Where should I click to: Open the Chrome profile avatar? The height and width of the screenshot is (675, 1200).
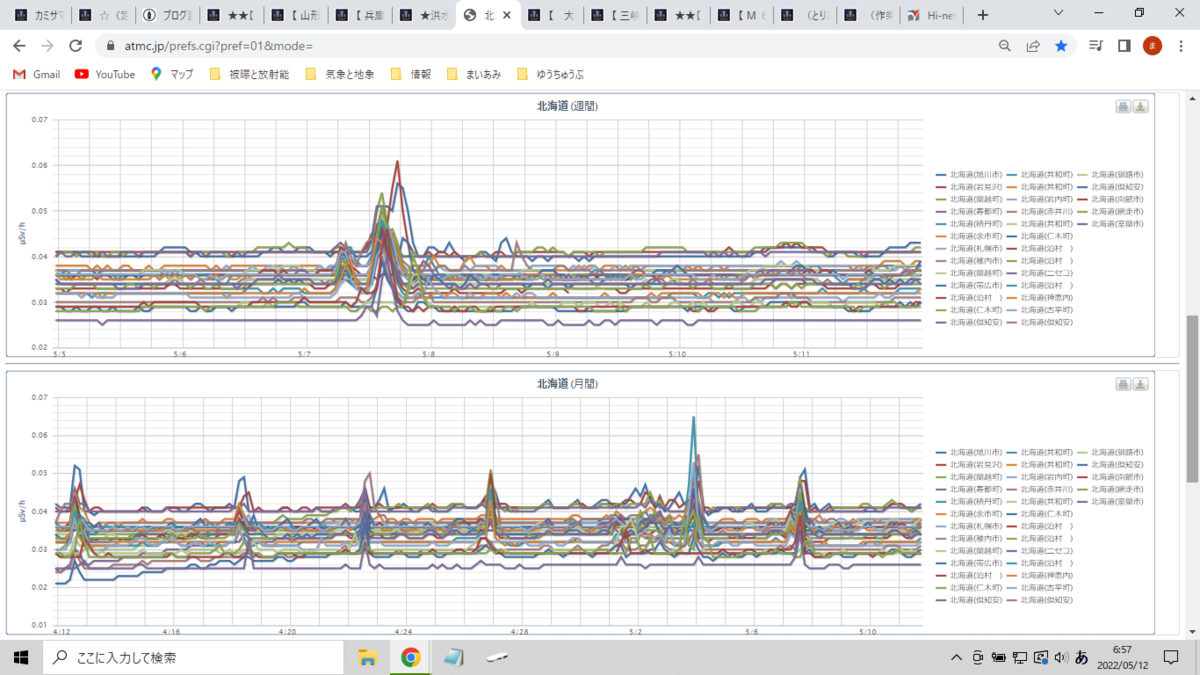click(x=1152, y=46)
